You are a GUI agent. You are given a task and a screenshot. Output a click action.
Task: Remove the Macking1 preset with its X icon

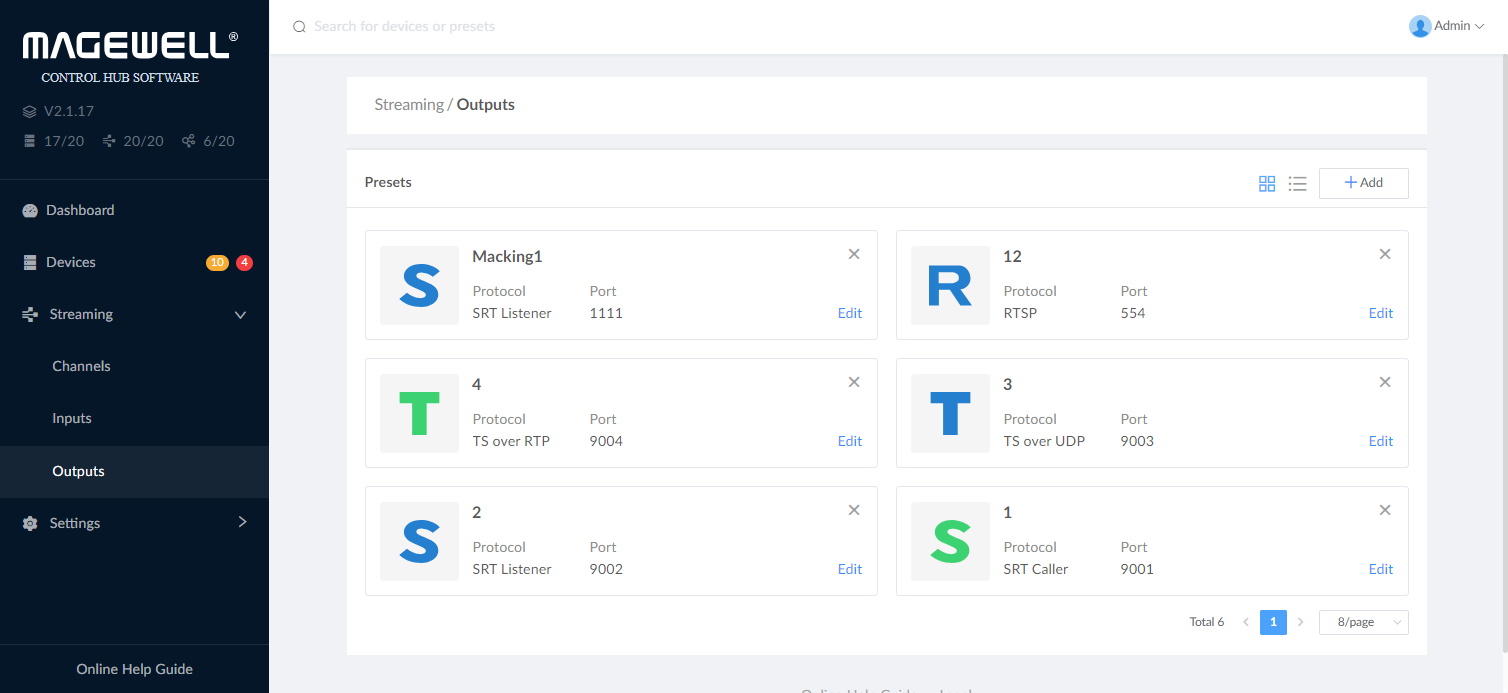854,254
